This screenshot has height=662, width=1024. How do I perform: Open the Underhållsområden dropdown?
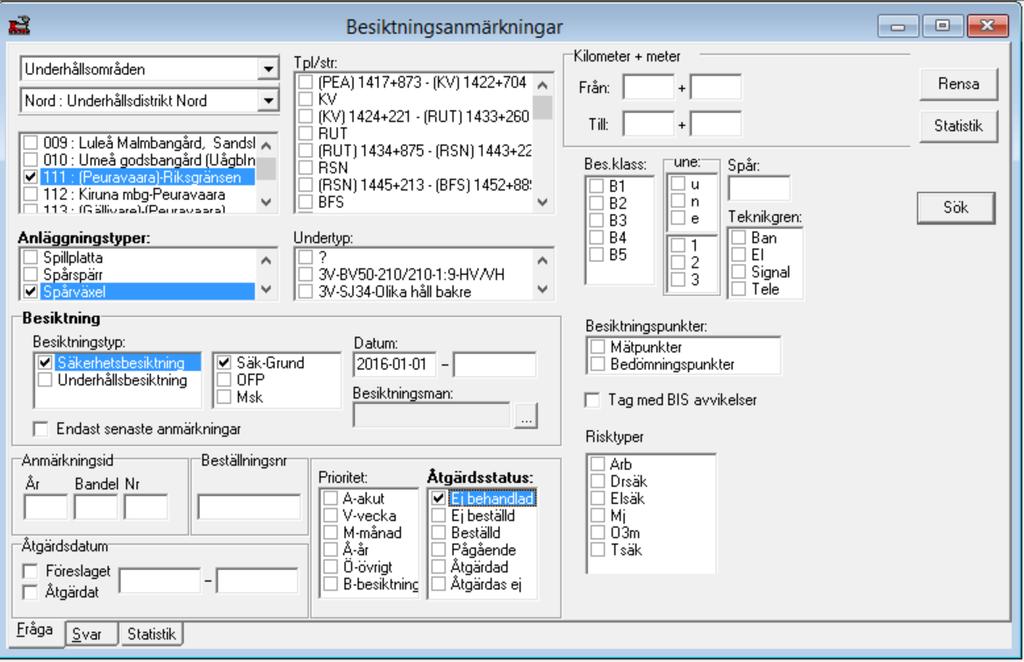[268, 69]
